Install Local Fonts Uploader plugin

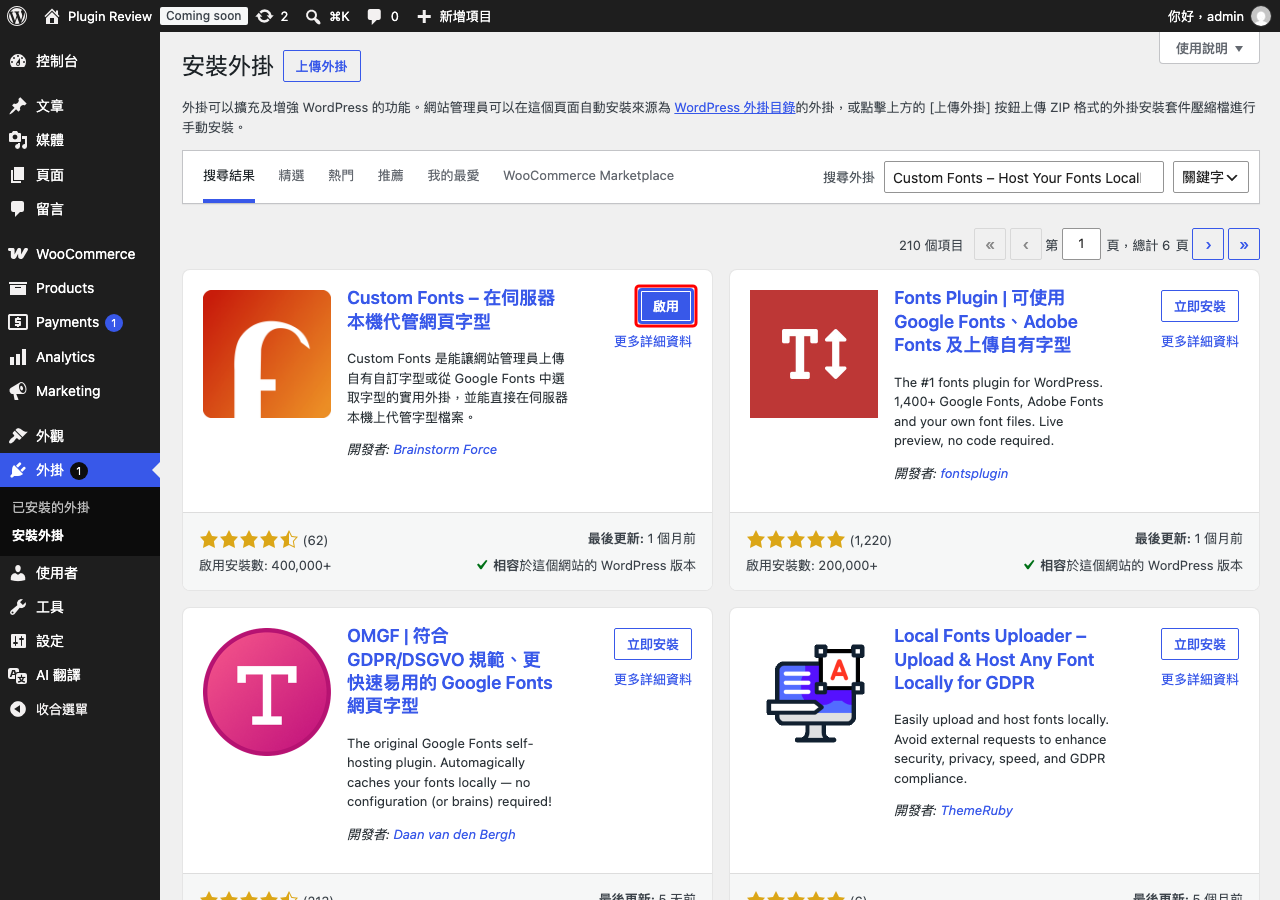pyautogui.click(x=1200, y=644)
